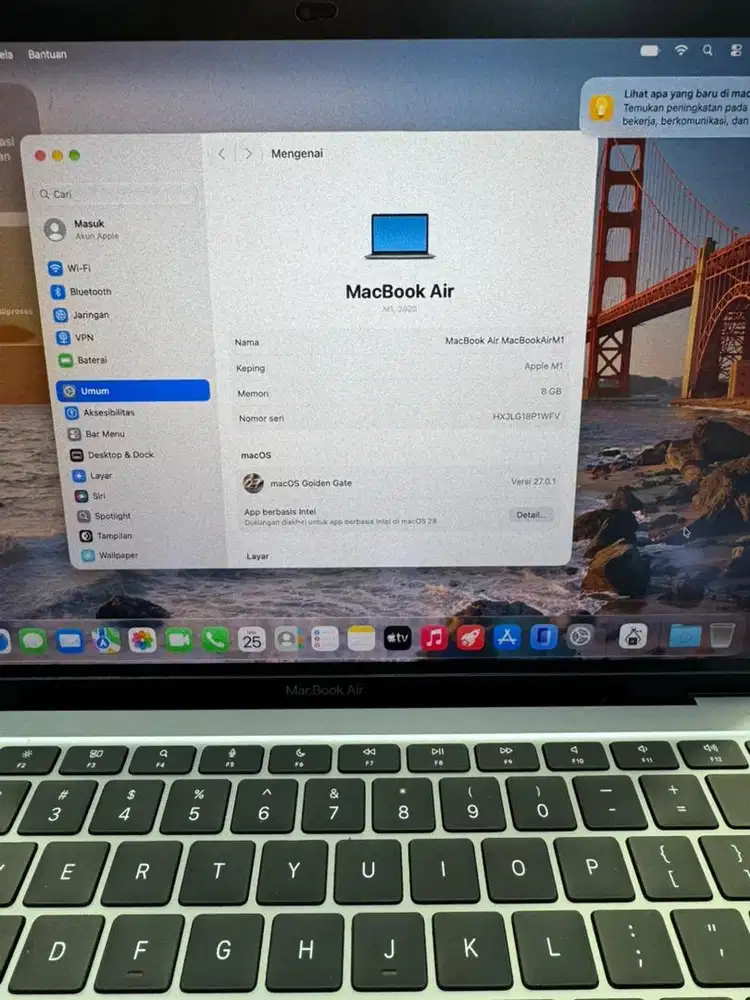Open Mail from the Dock

(70, 640)
